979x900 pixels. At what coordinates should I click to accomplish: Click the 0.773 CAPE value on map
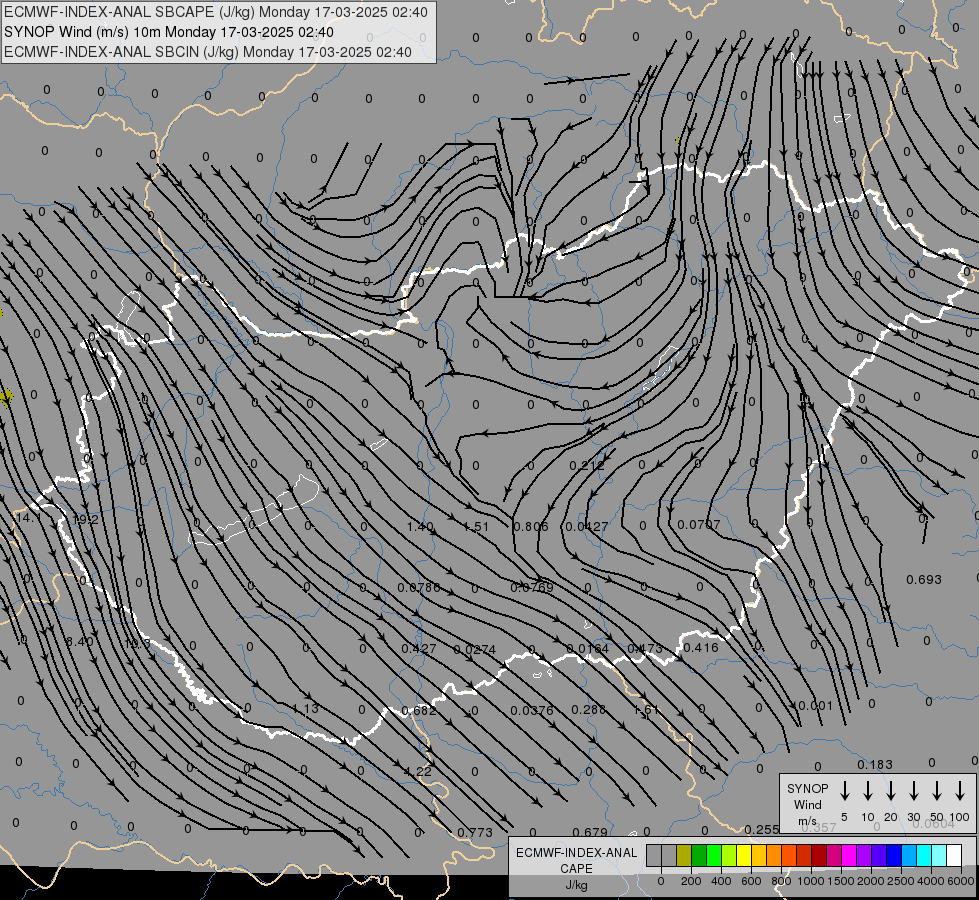point(475,833)
